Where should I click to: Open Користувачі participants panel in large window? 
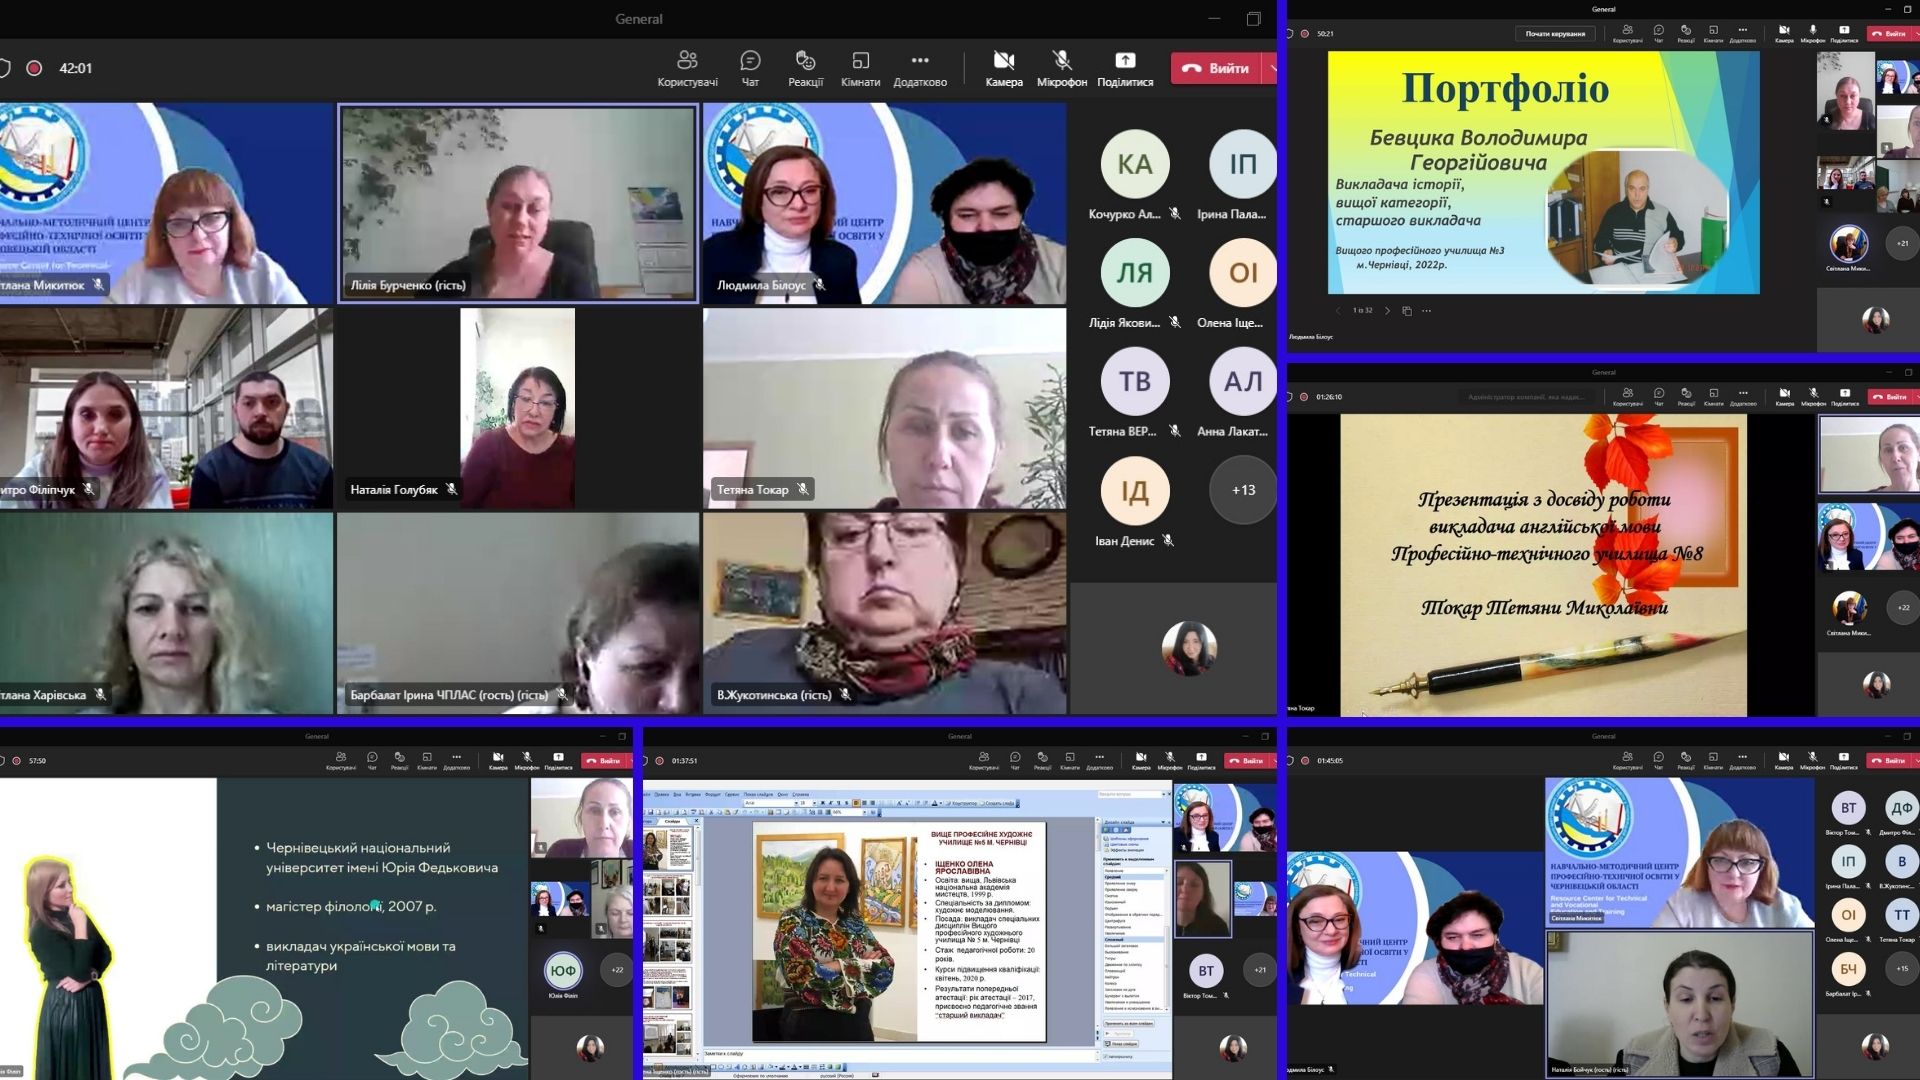[x=687, y=67]
